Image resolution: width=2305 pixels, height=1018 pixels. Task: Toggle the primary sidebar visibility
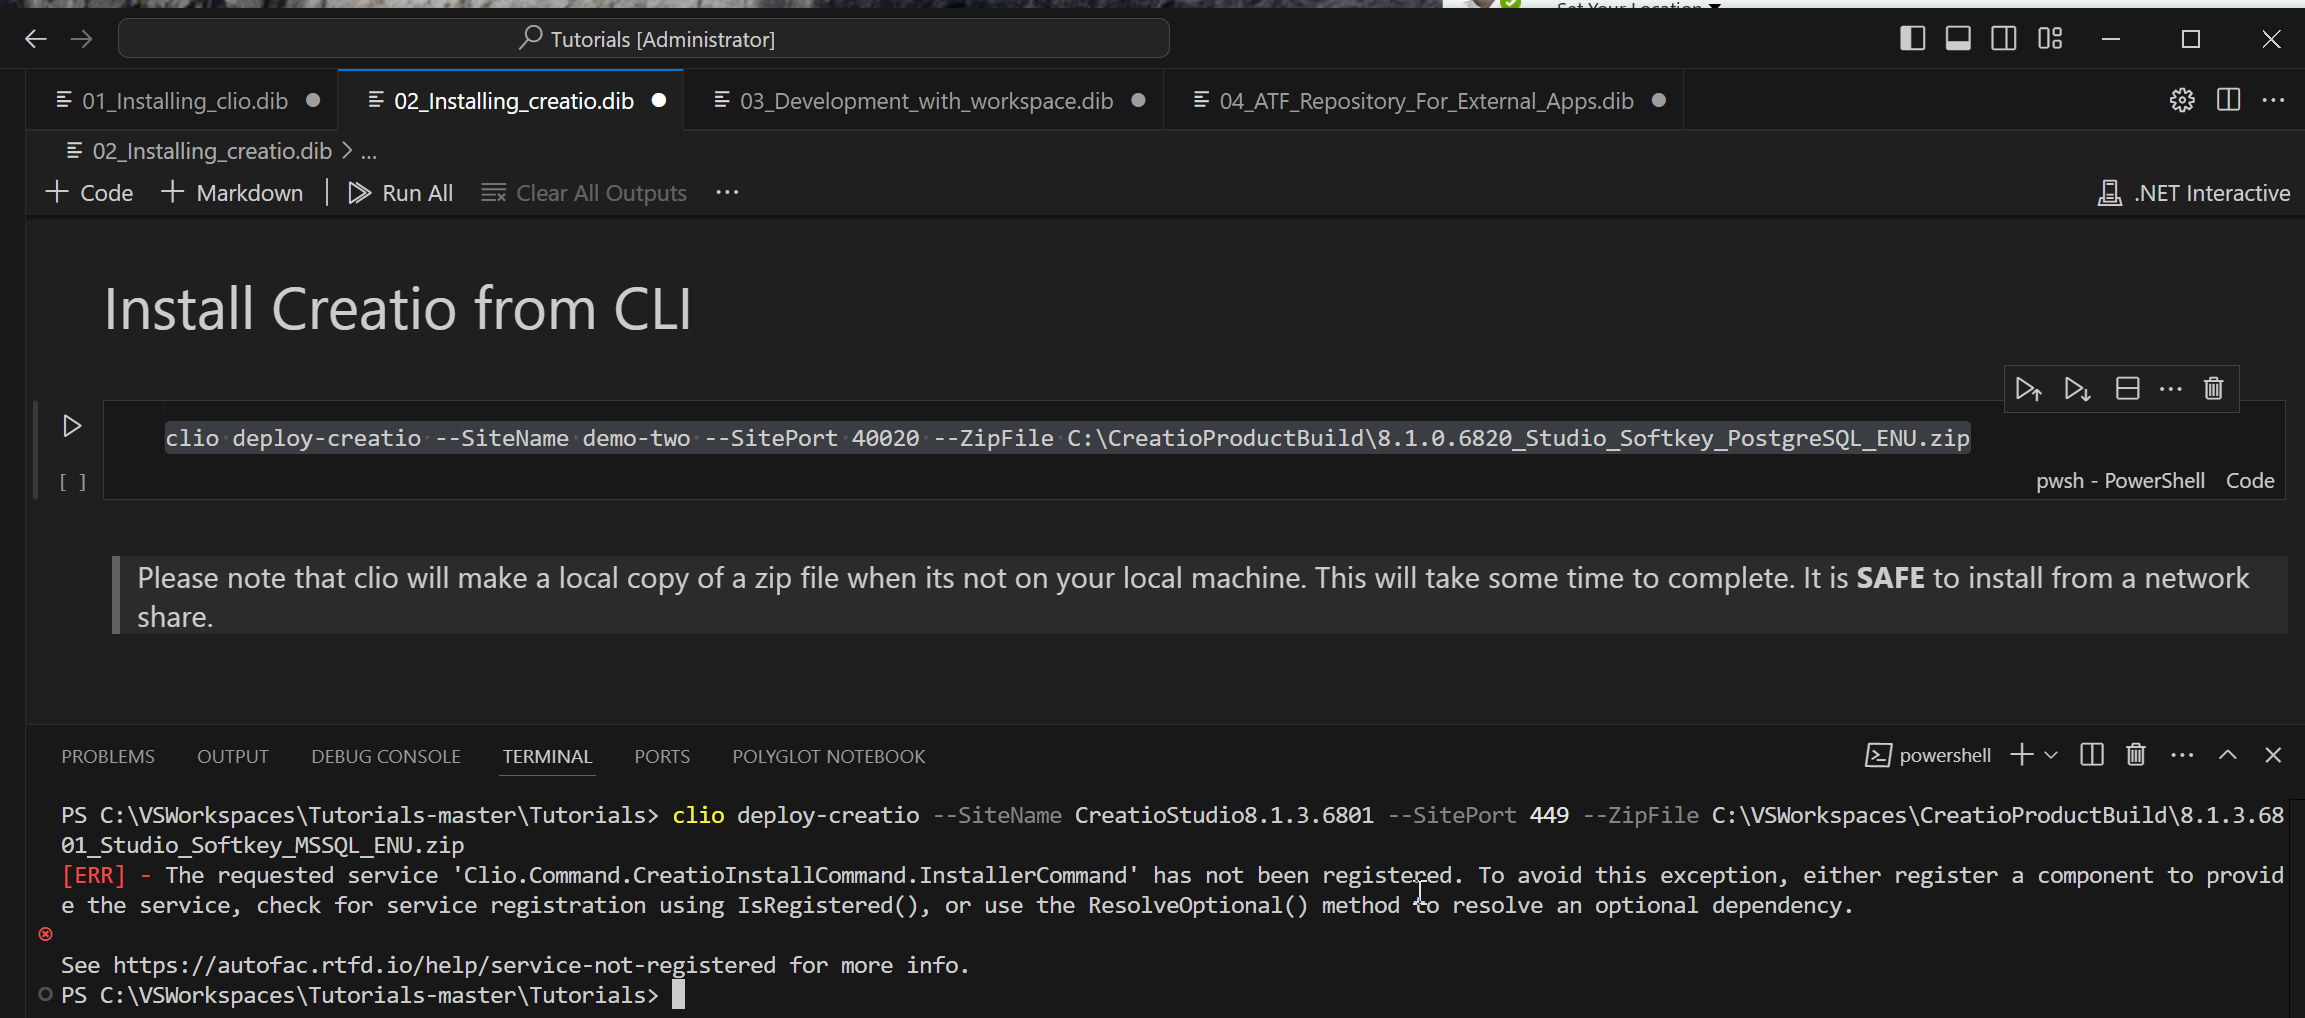pyautogui.click(x=1913, y=38)
